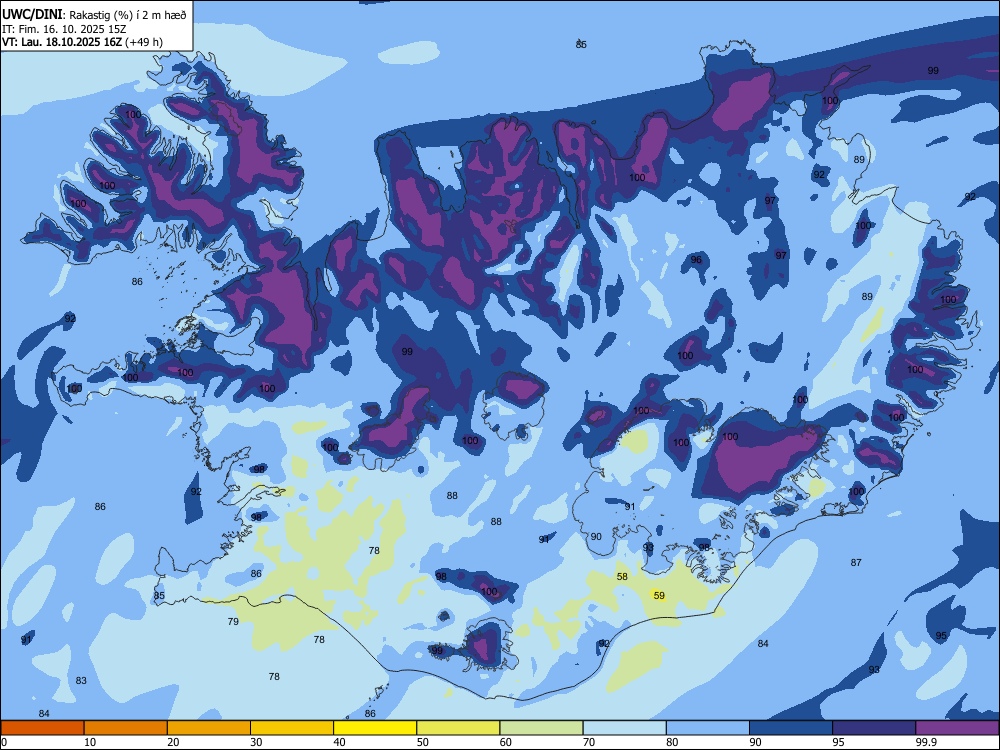This screenshot has height=750, width=1000.
Task: Click the 70–80 pale blue legend swatch
Action: click(624, 728)
